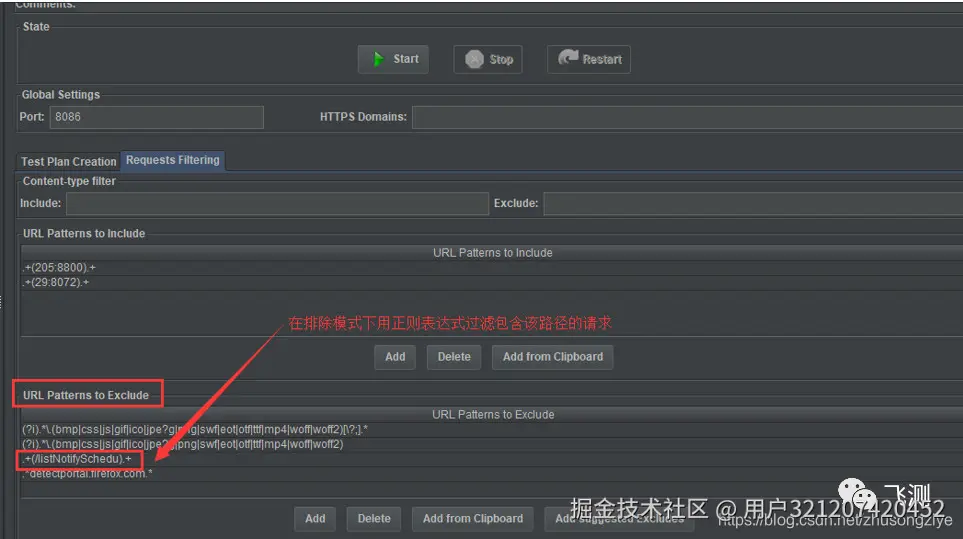963x539 pixels.
Task: Select exclude pattern ending with woff2)
Action: click(491, 444)
